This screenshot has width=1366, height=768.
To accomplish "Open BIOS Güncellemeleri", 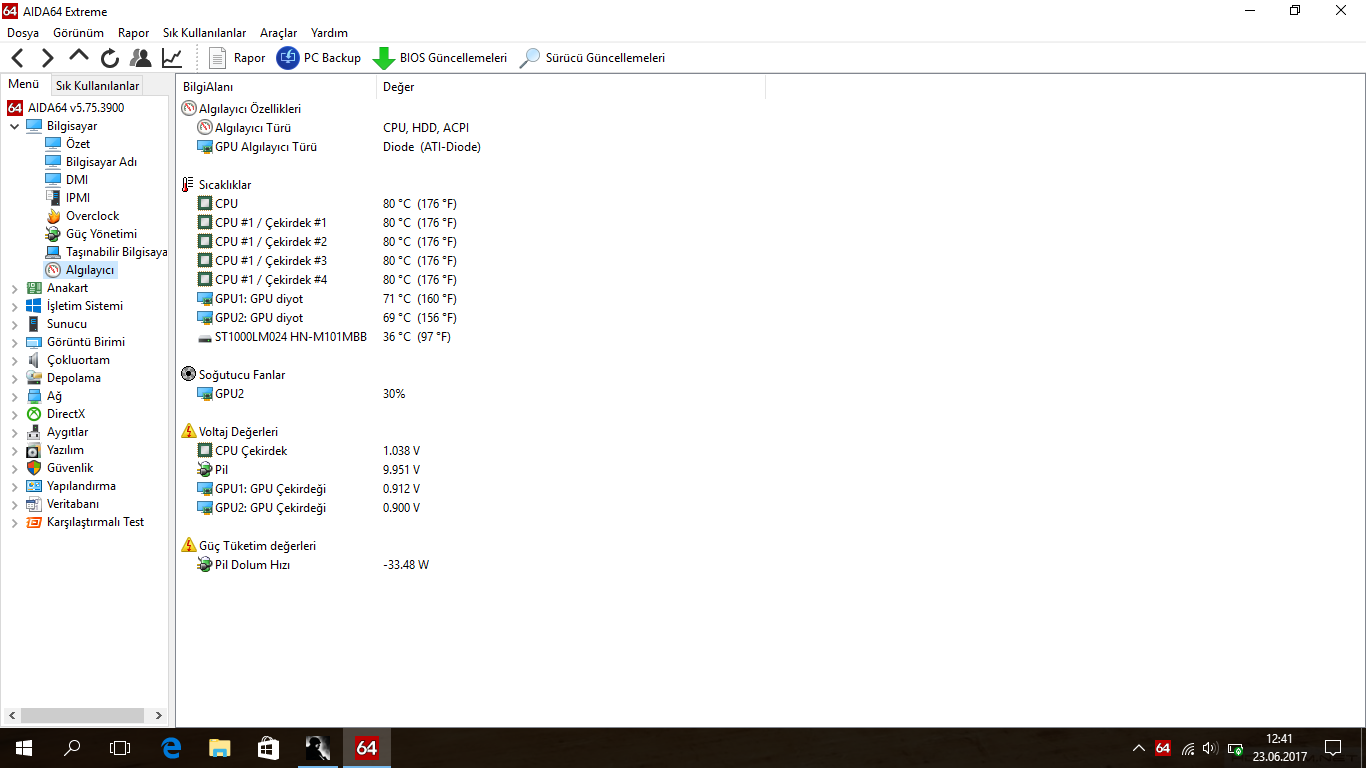I will pos(440,58).
